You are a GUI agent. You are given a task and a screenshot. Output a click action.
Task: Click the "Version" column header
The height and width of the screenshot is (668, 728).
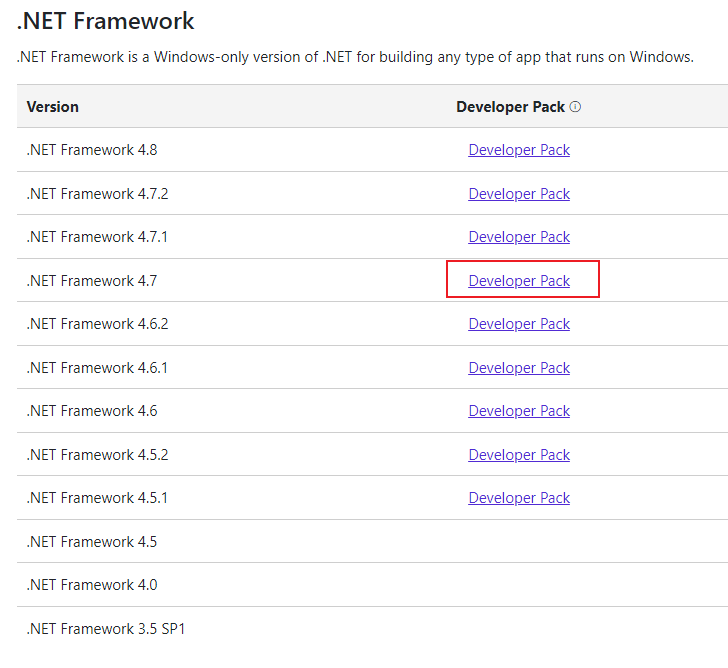click(52, 107)
